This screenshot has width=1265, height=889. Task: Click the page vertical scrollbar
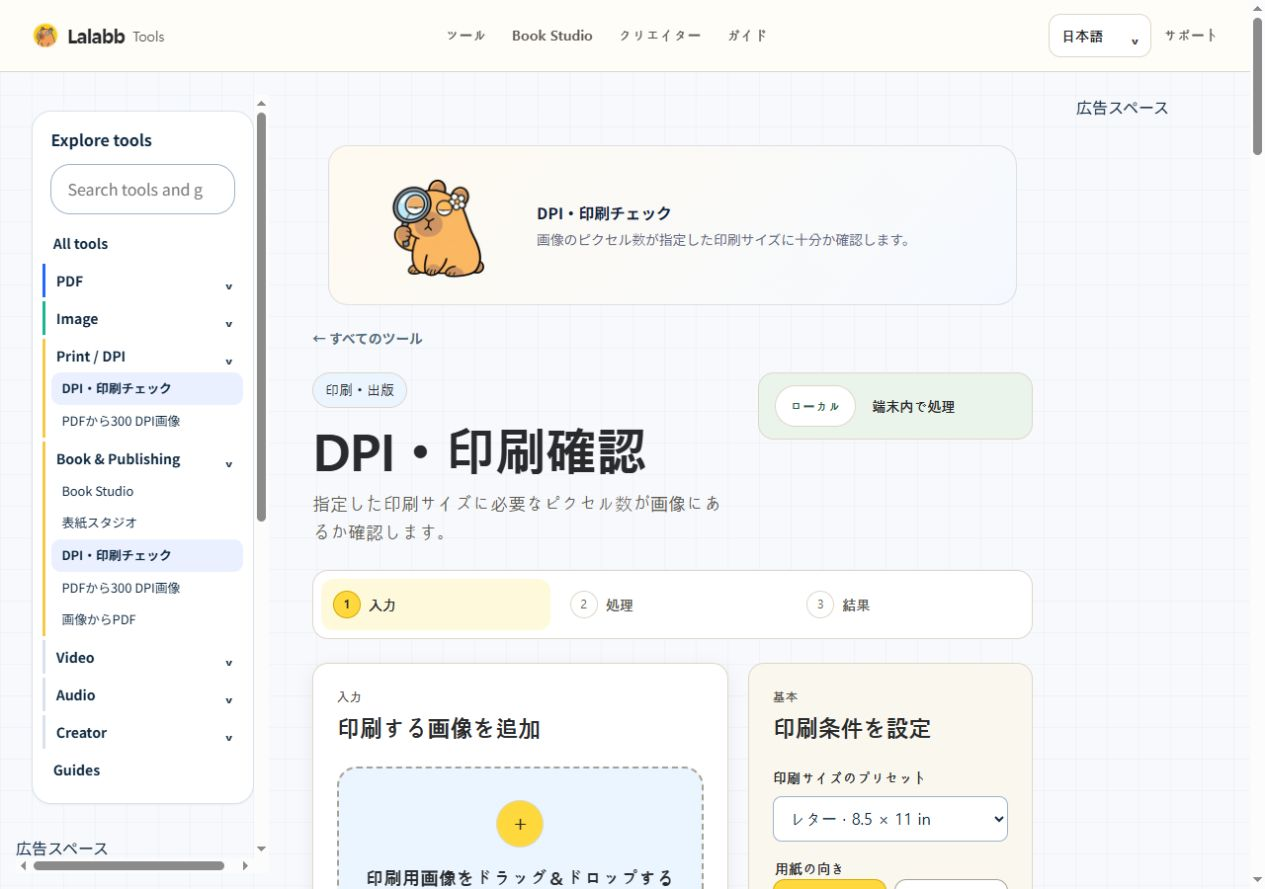(1258, 86)
